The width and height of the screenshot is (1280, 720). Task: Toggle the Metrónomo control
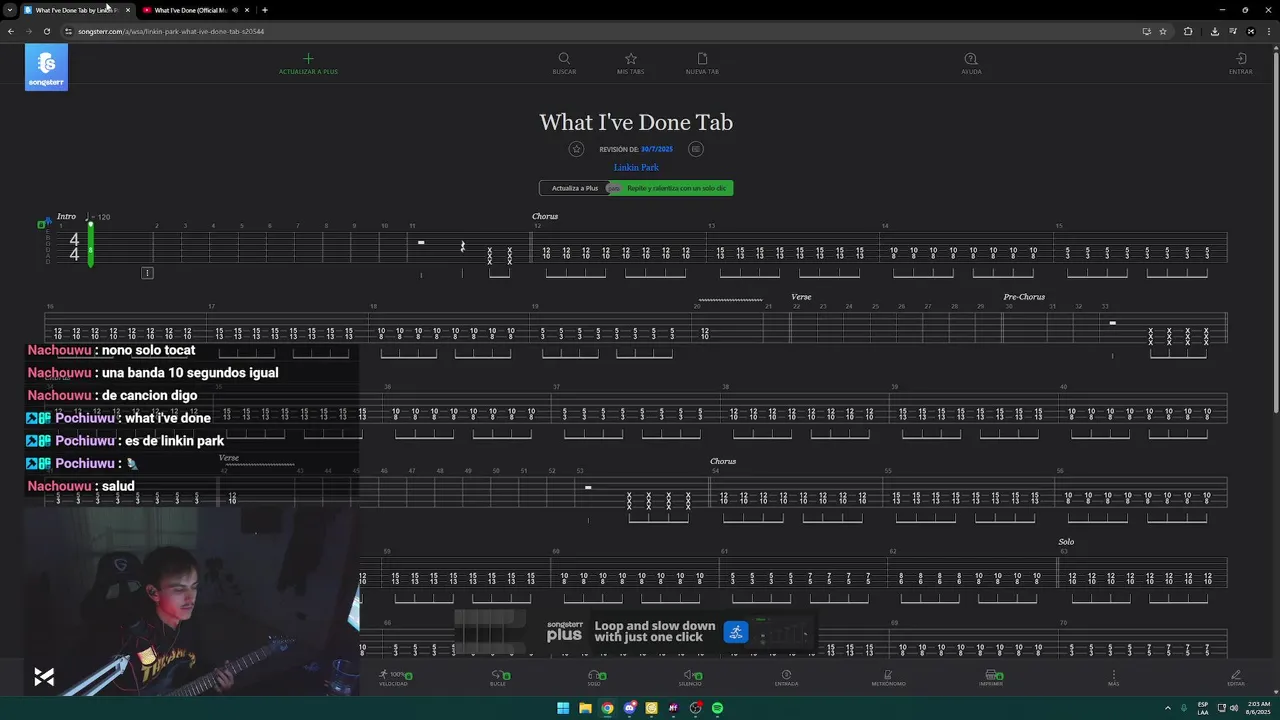[x=888, y=678]
